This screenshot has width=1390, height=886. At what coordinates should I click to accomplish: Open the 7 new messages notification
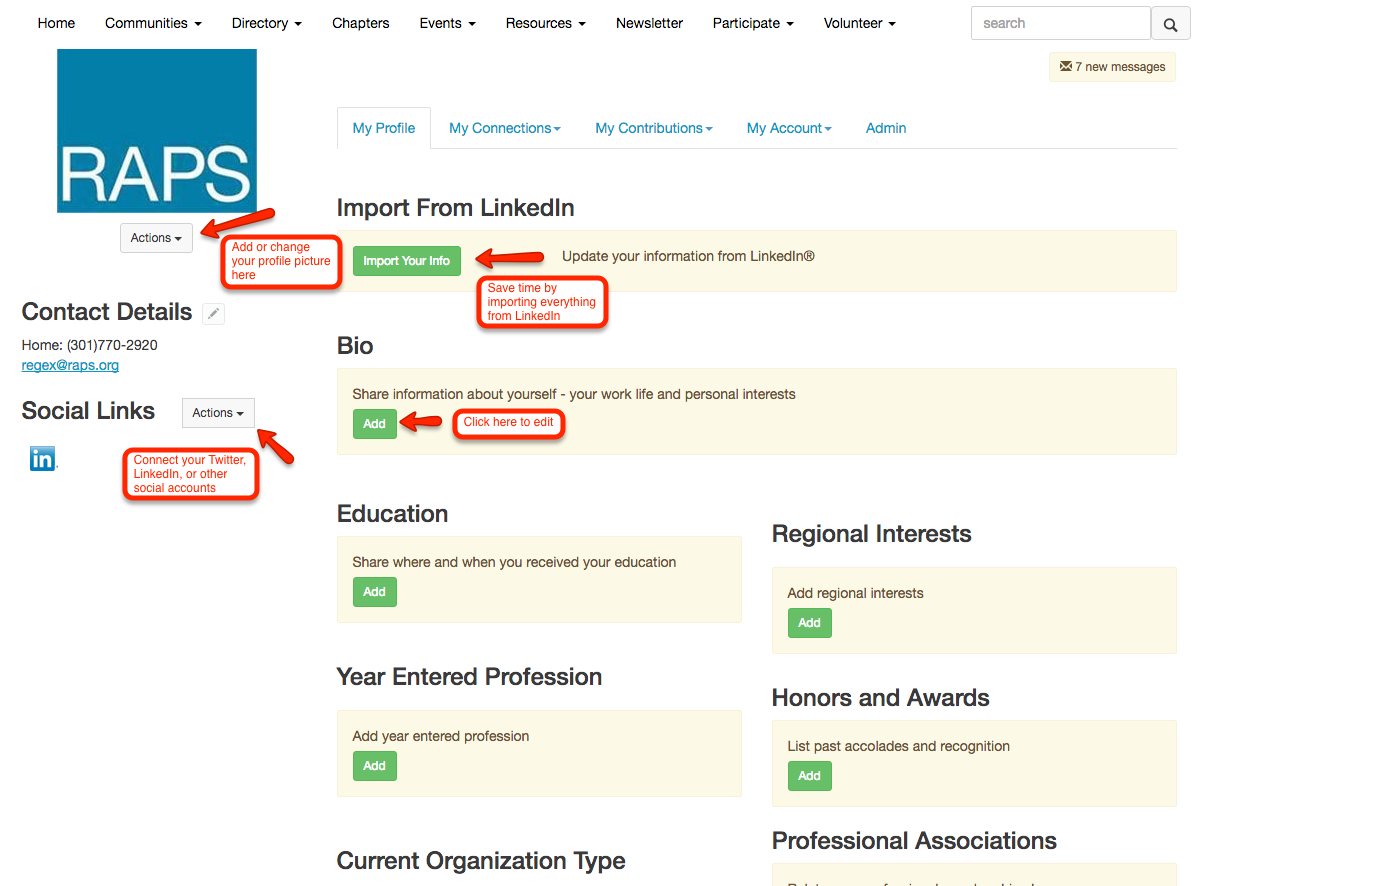coord(1112,67)
